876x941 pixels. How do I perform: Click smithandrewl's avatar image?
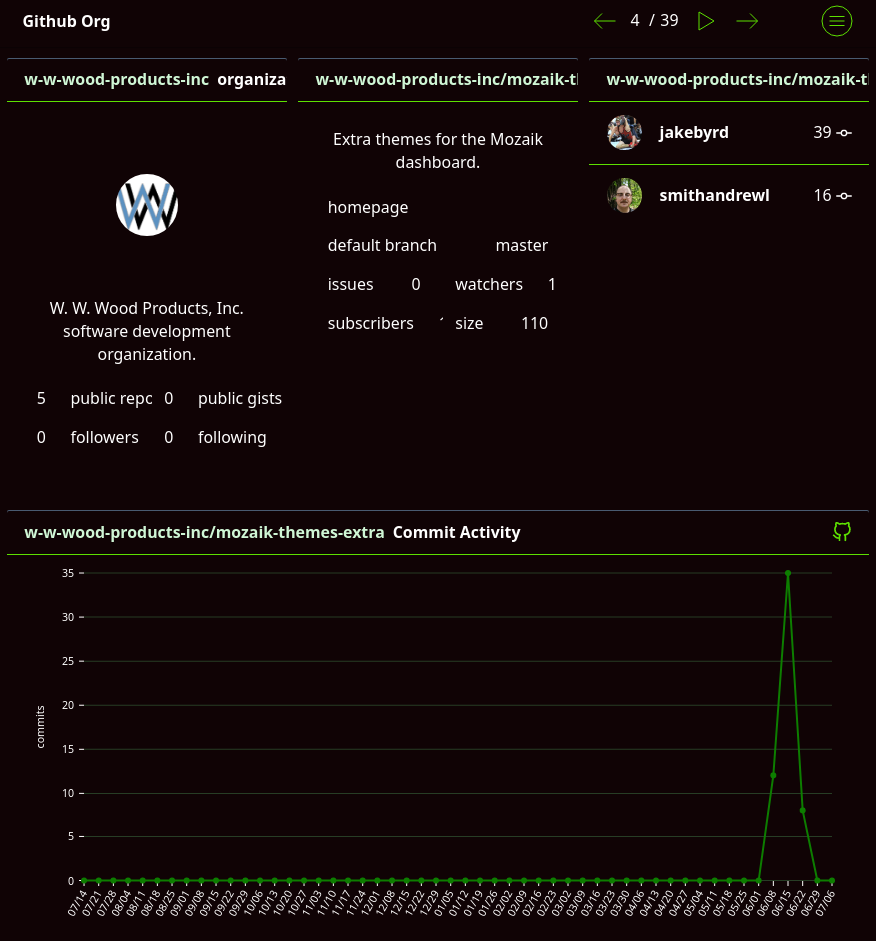click(625, 196)
